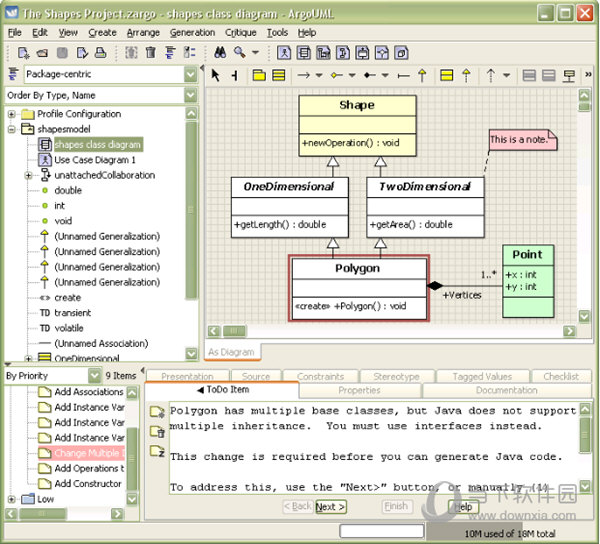Open the zoom dropdown arrow
Screen dimensions: 600x544
256,53
